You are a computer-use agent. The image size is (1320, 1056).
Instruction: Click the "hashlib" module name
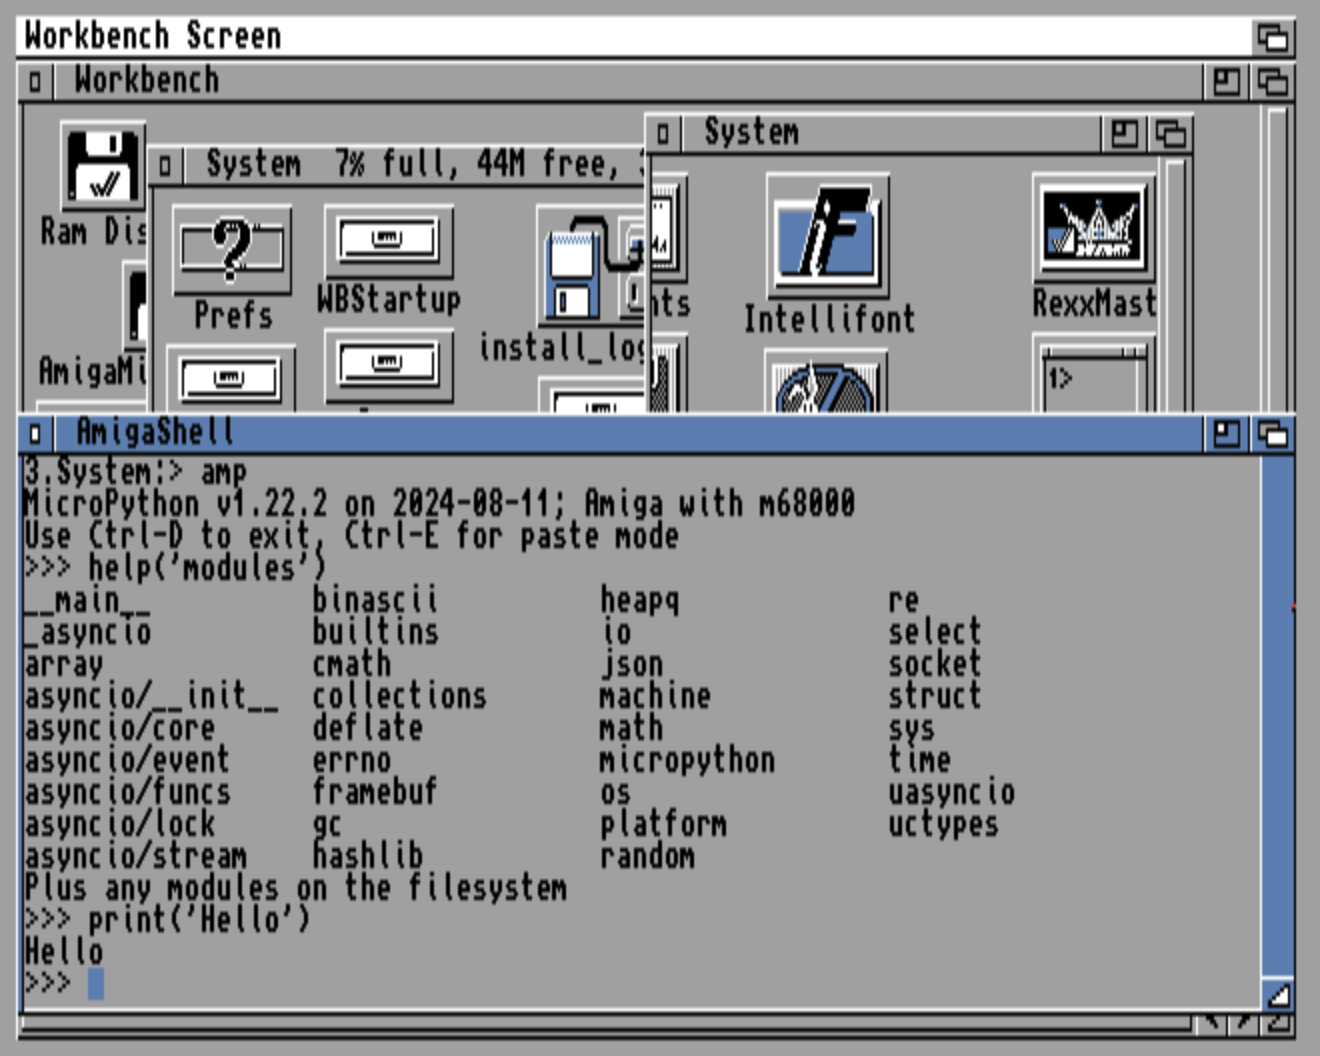click(x=368, y=856)
